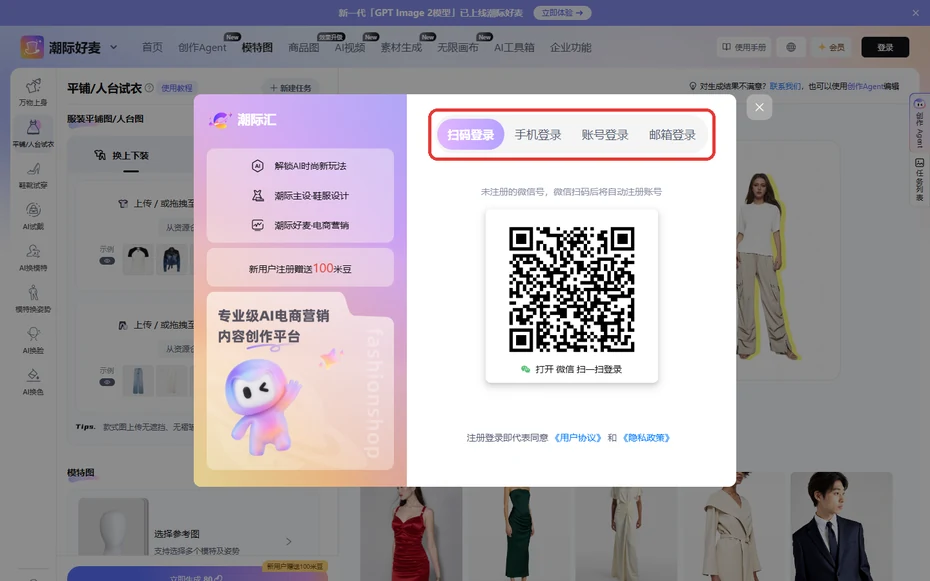
Task: Open 无限画布 menu item
Action: [x=457, y=47]
